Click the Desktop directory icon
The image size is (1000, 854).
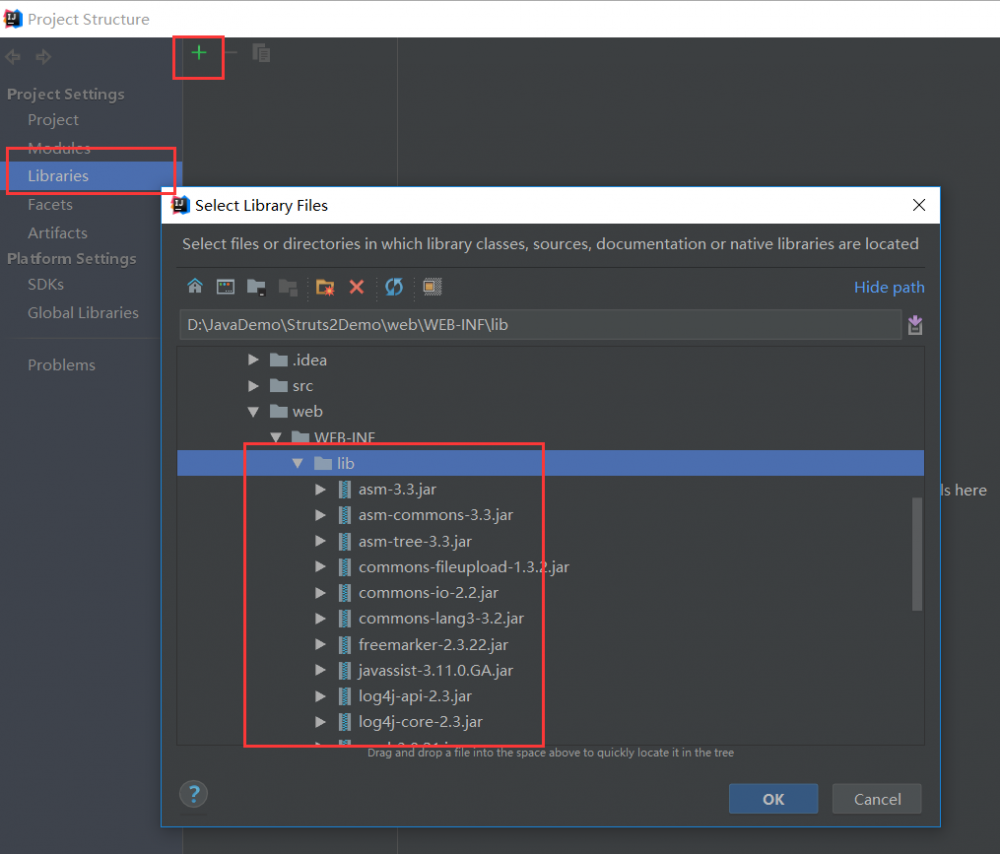point(225,287)
